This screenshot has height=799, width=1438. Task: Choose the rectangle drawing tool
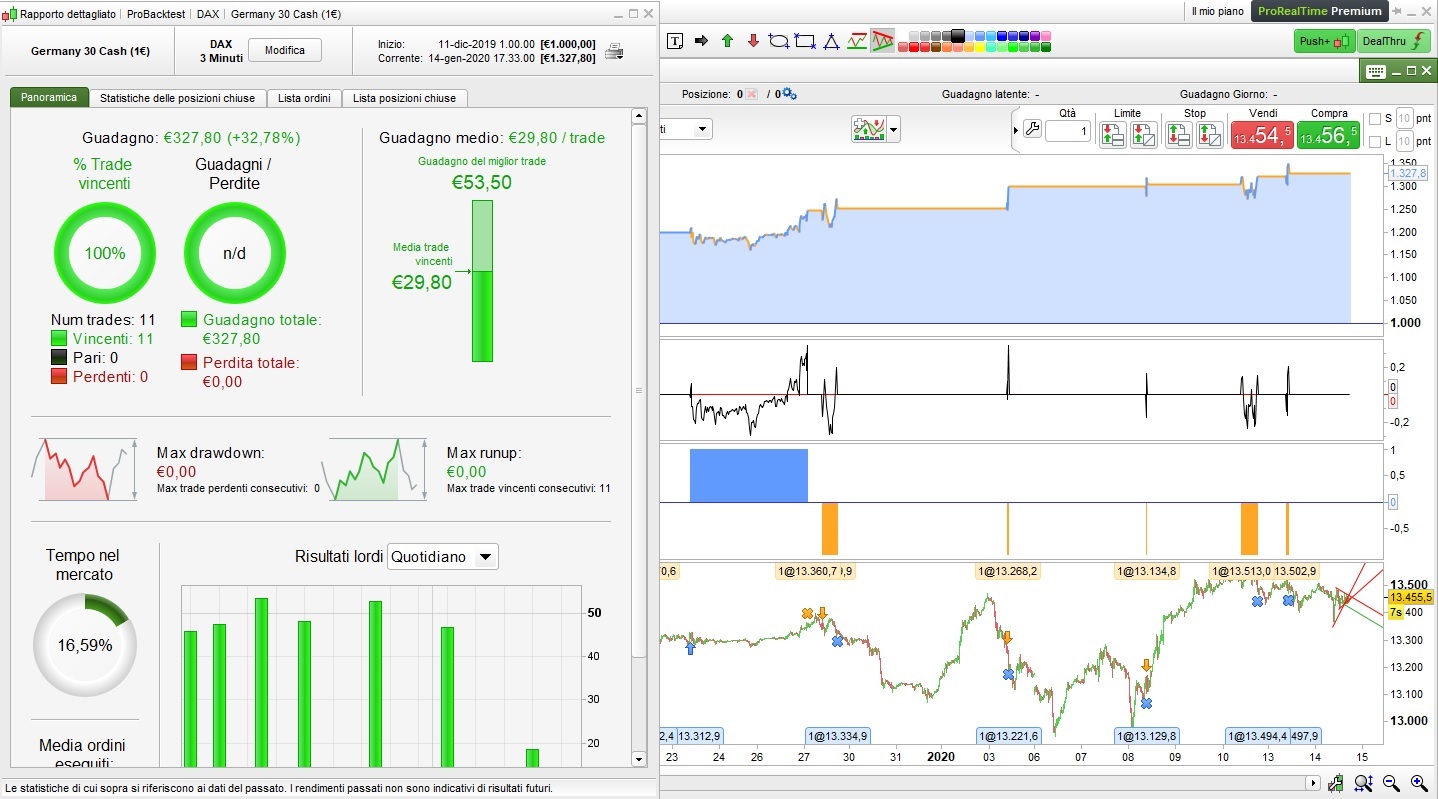point(805,41)
